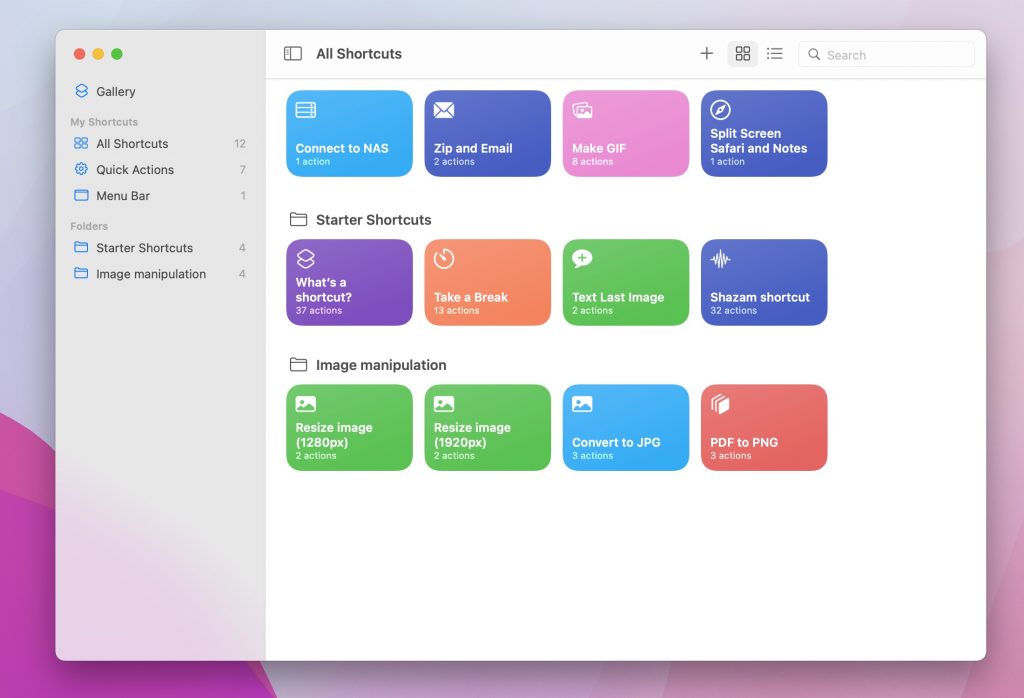This screenshot has width=1024, height=698.
Task: Open Starter Shortcuts folder in sidebar
Action: [144, 248]
